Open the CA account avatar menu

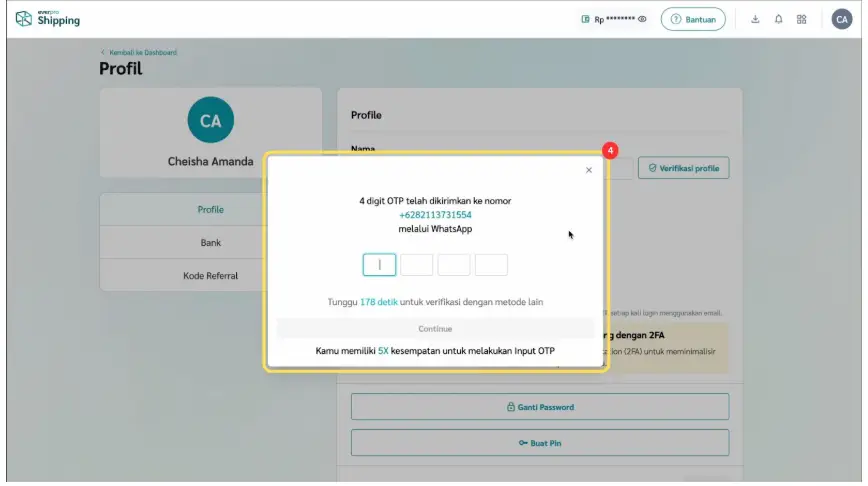pyautogui.click(x=841, y=19)
